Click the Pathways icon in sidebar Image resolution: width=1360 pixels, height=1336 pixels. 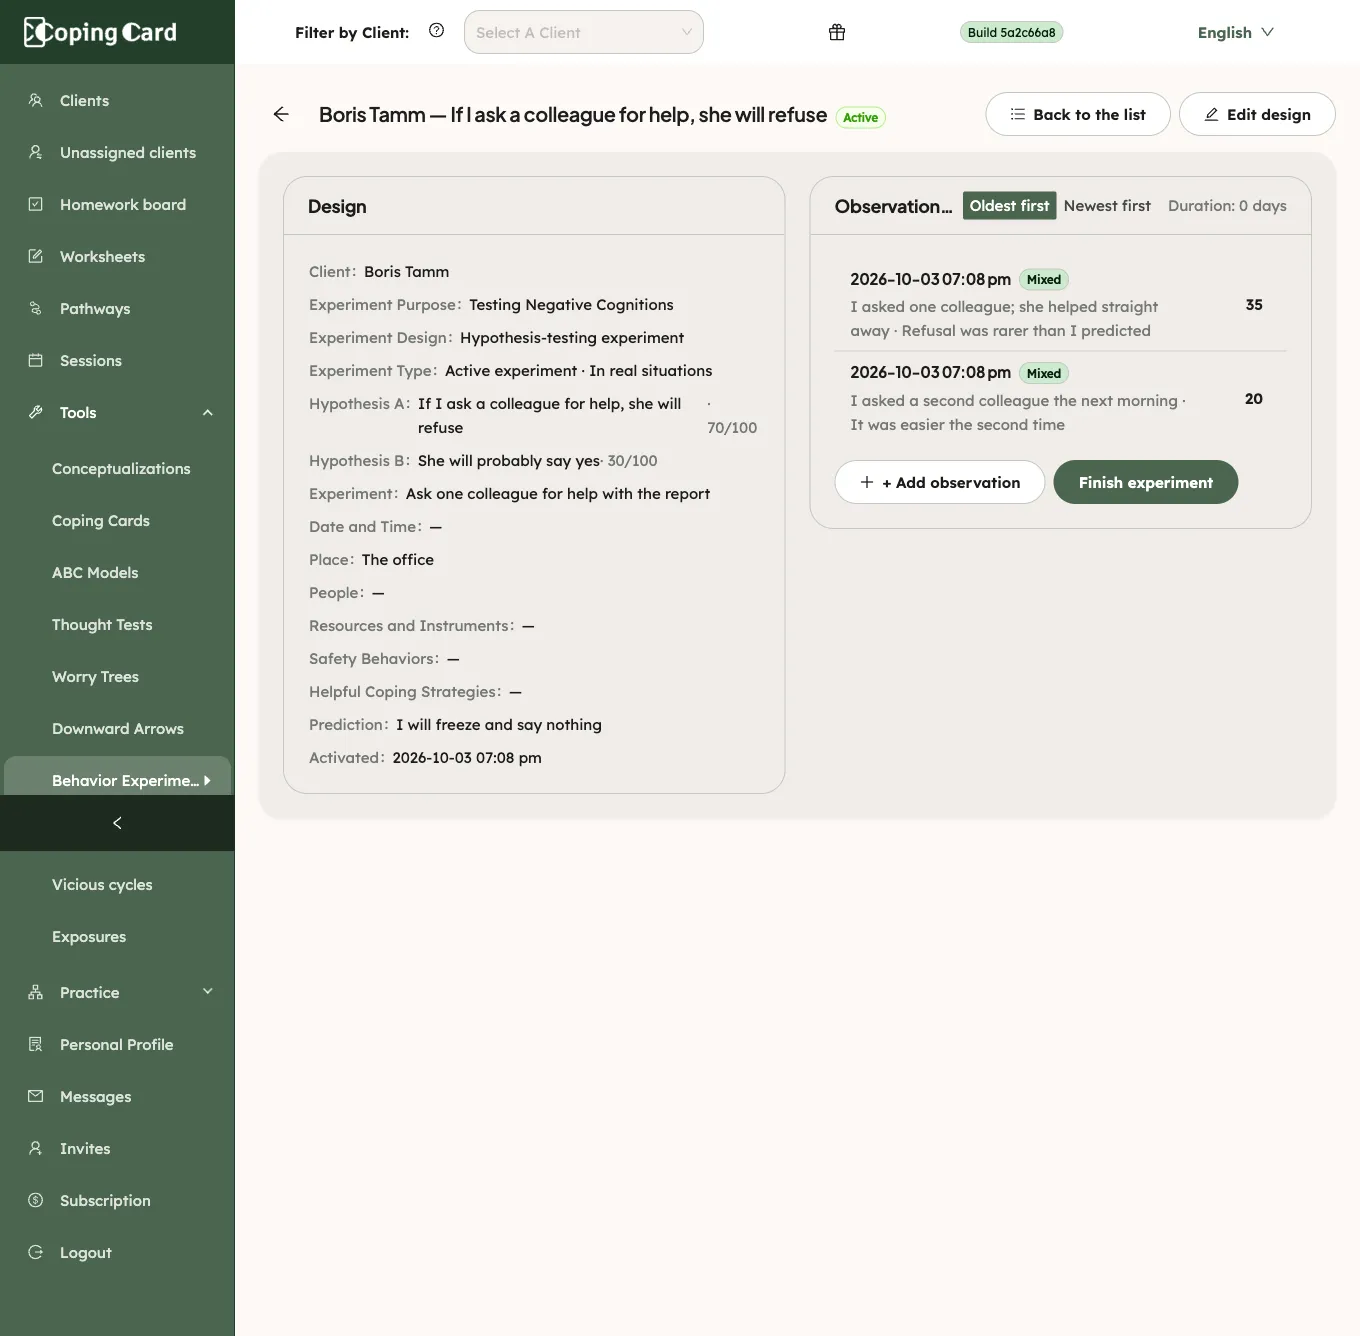coord(36,308)
